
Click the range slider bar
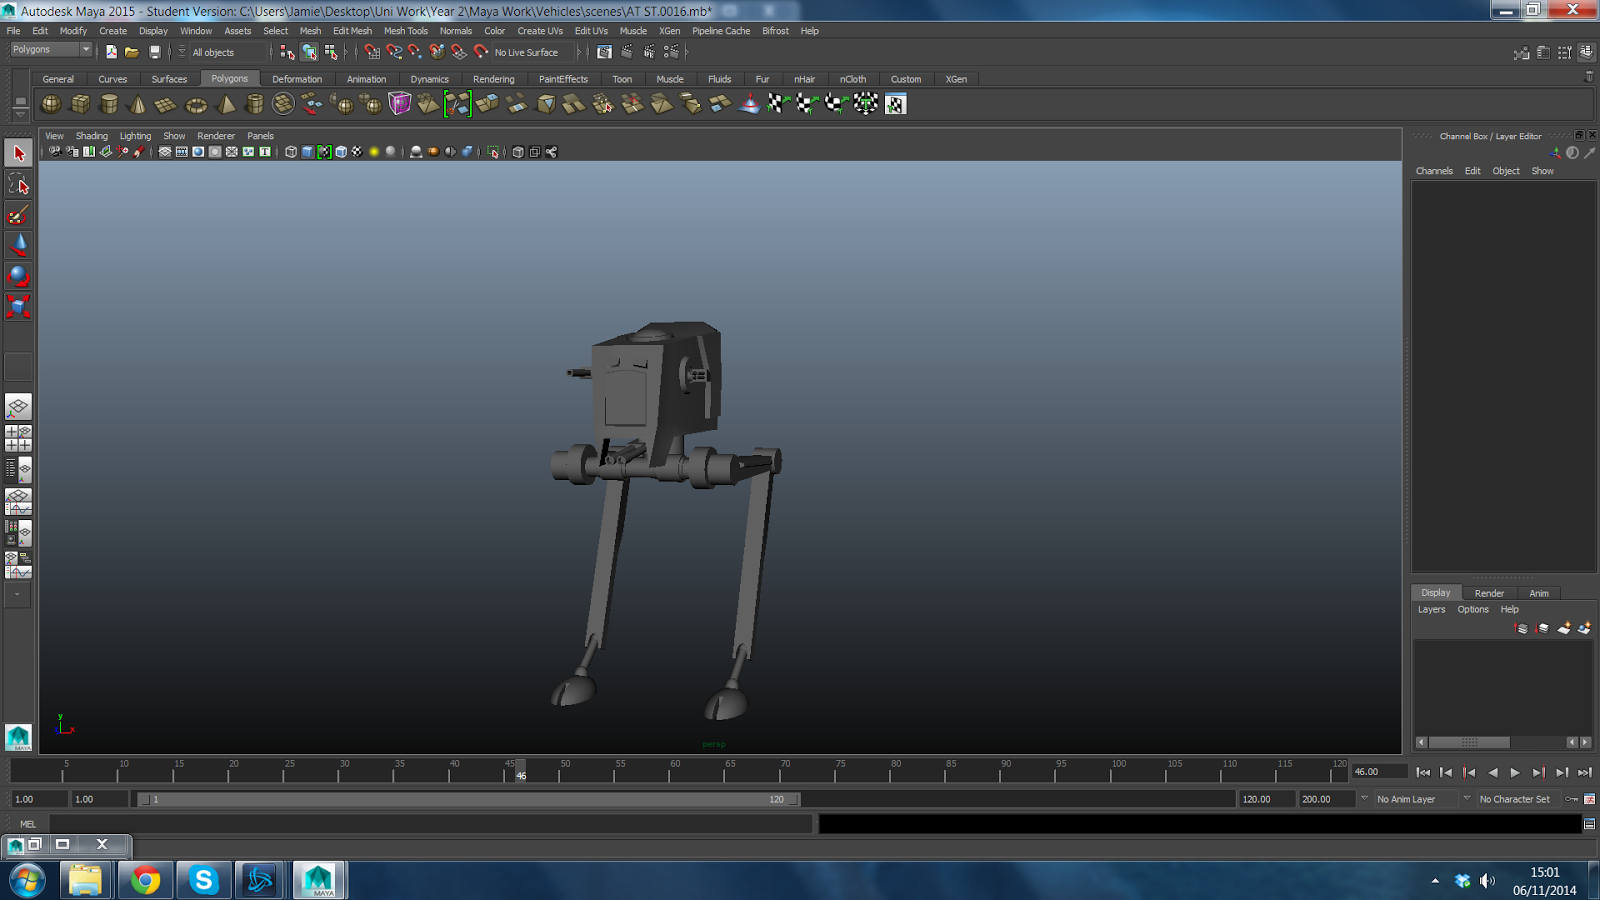click(x=468, y=799)
